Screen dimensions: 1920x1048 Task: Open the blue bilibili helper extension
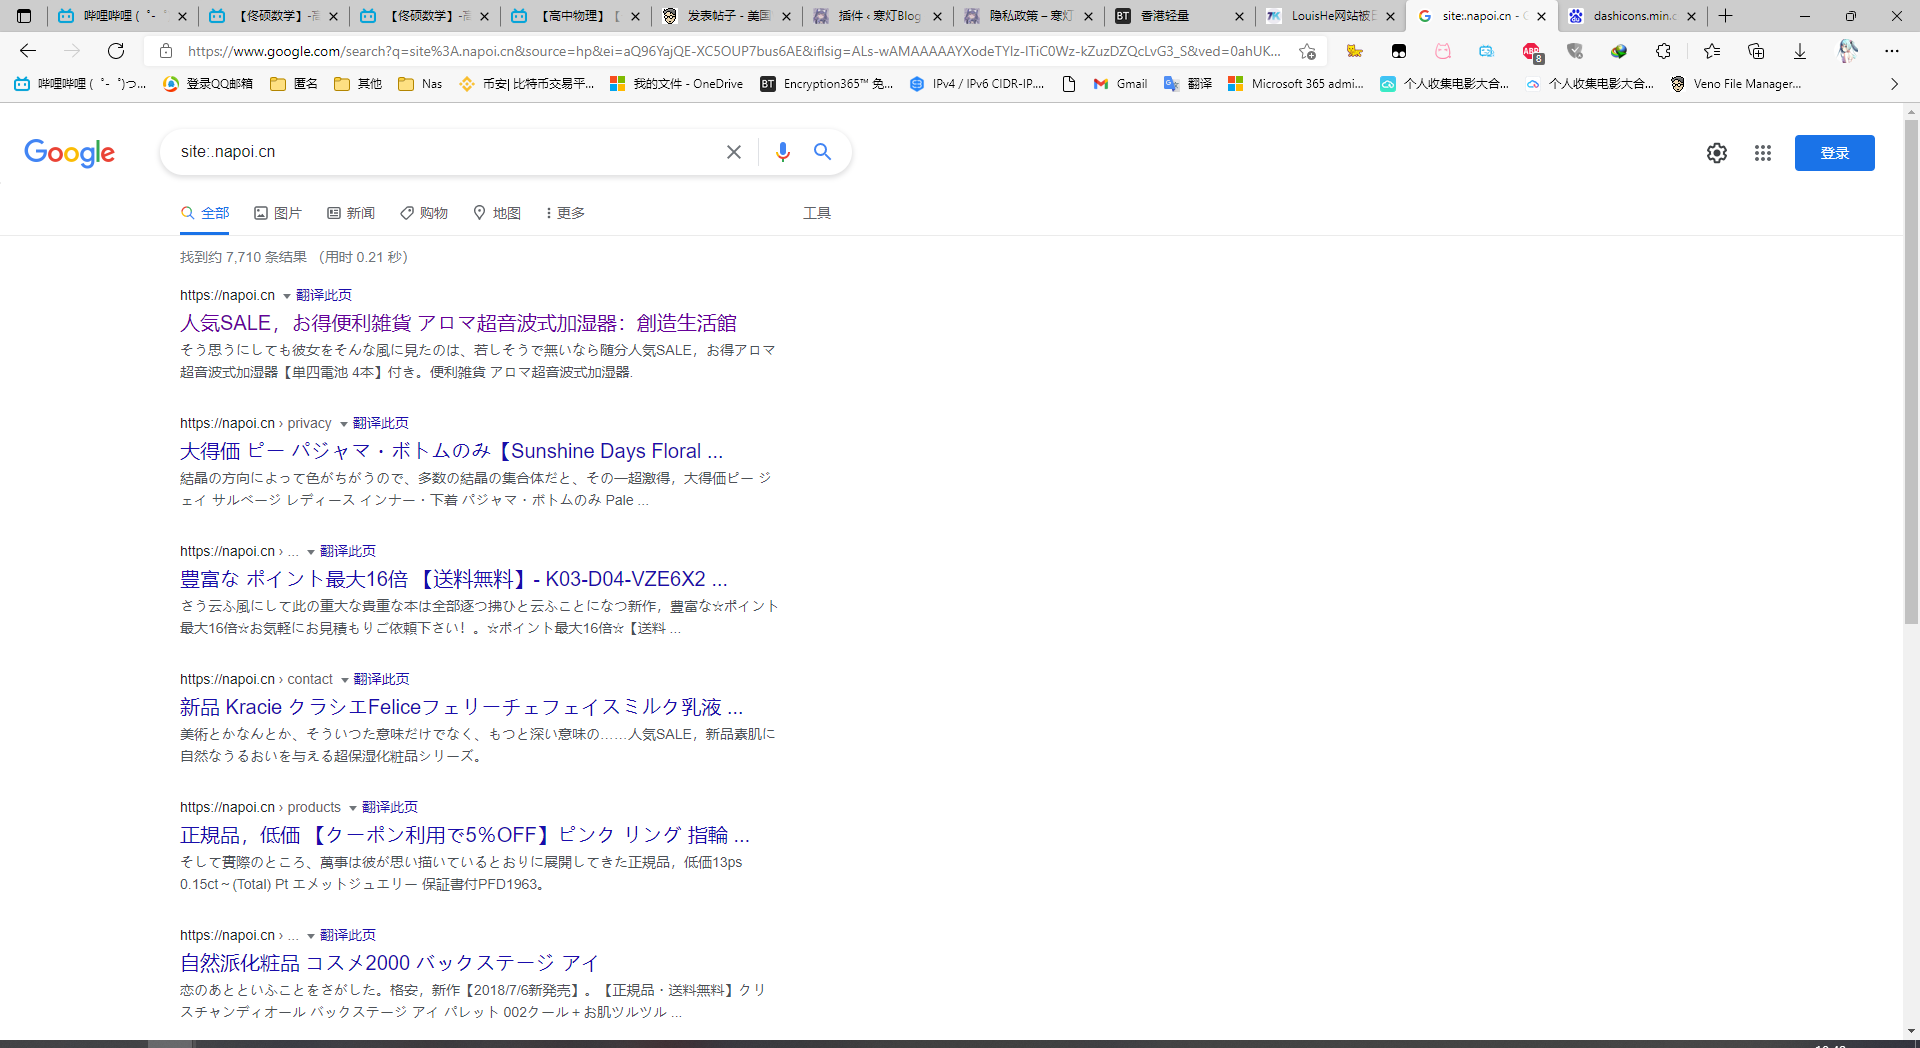pos(1487,51)
